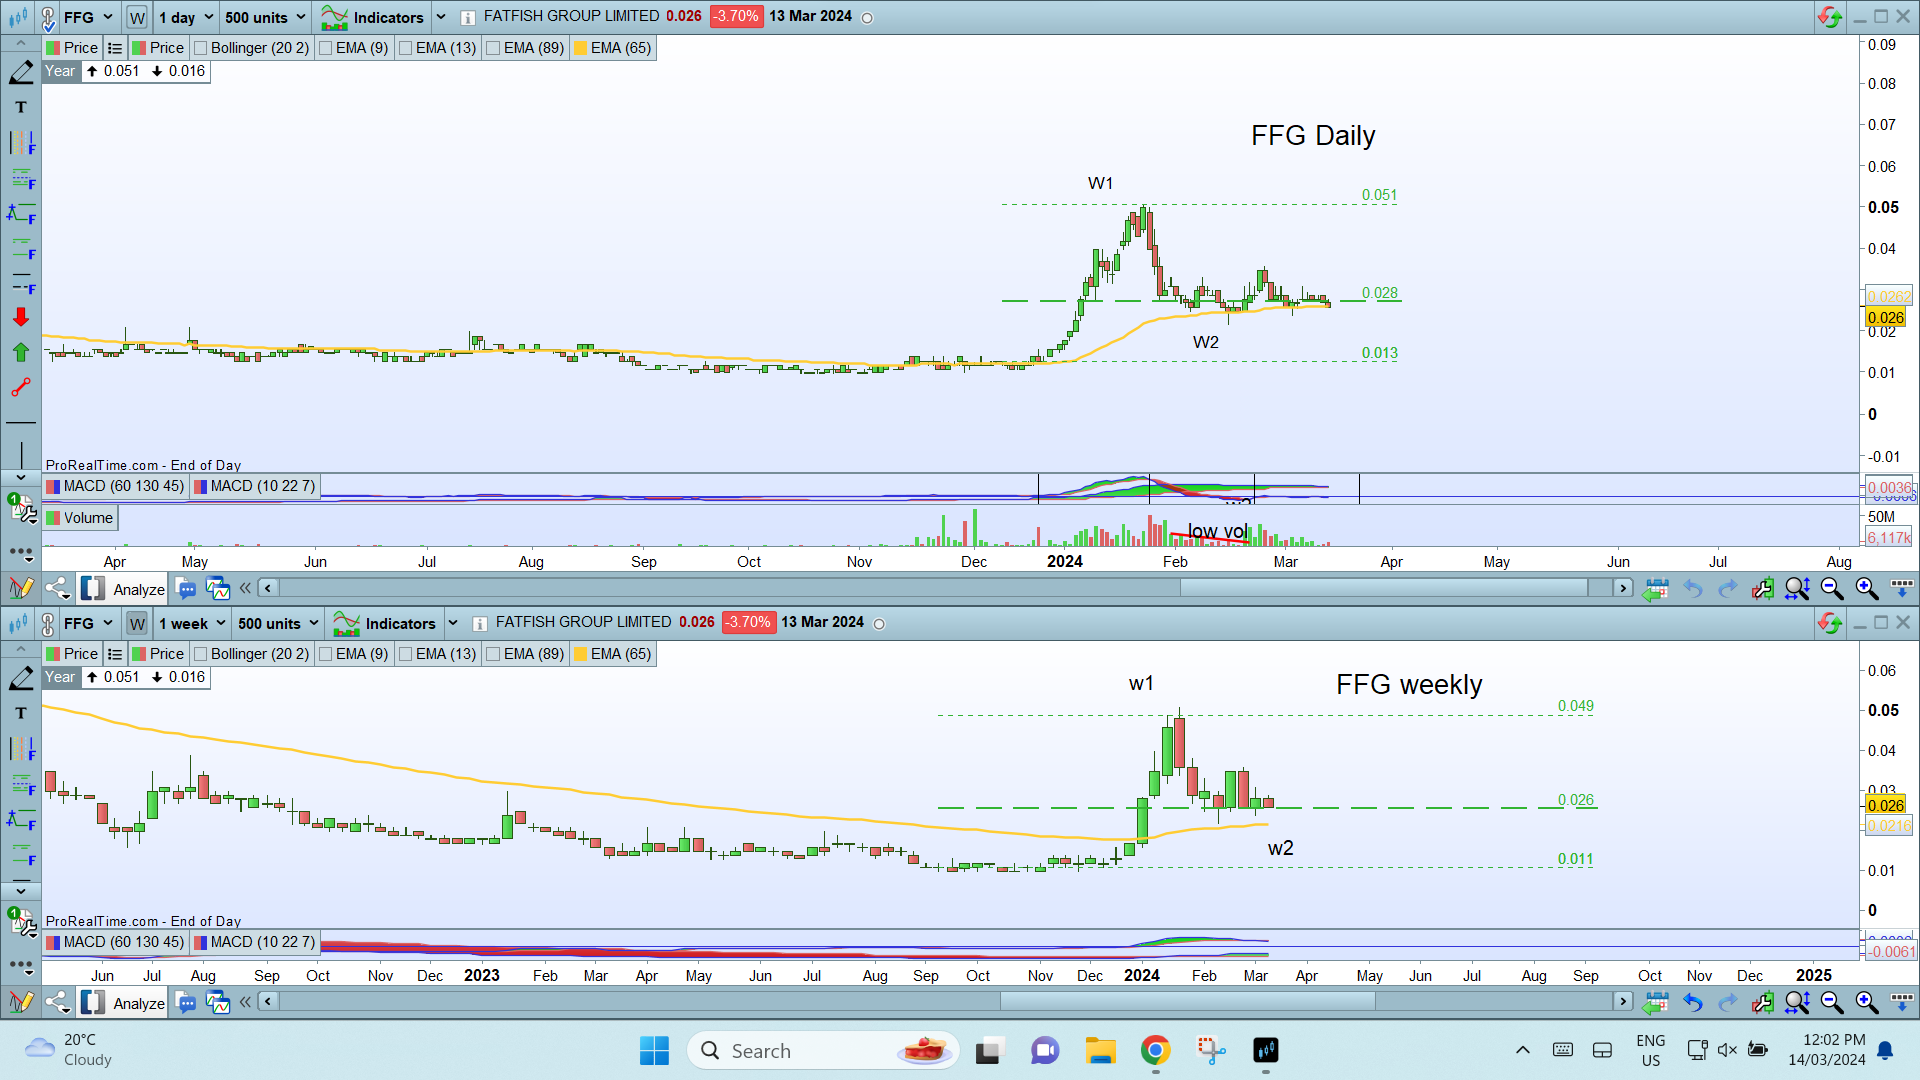Collapse daily price panel with up chevron

tap(21, 45)
